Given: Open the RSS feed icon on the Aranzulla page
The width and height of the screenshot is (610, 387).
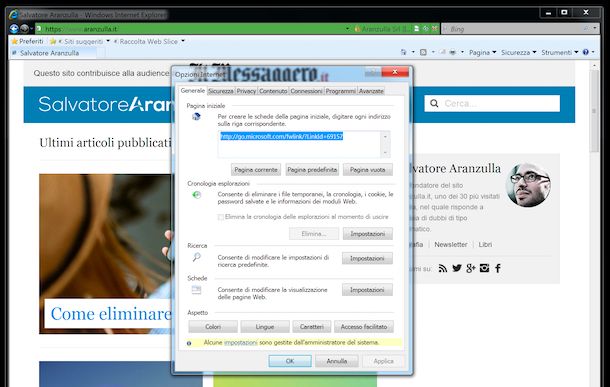Looking at the screenshot, I should click(442, 268).
